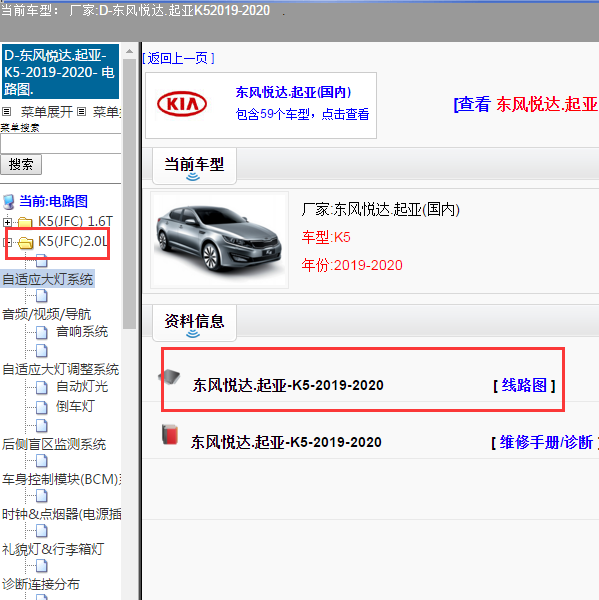Viewport: 599px width, 600px height.
Task: Select 车身控制模块(BCM) tree item
Action: [61, 479]
